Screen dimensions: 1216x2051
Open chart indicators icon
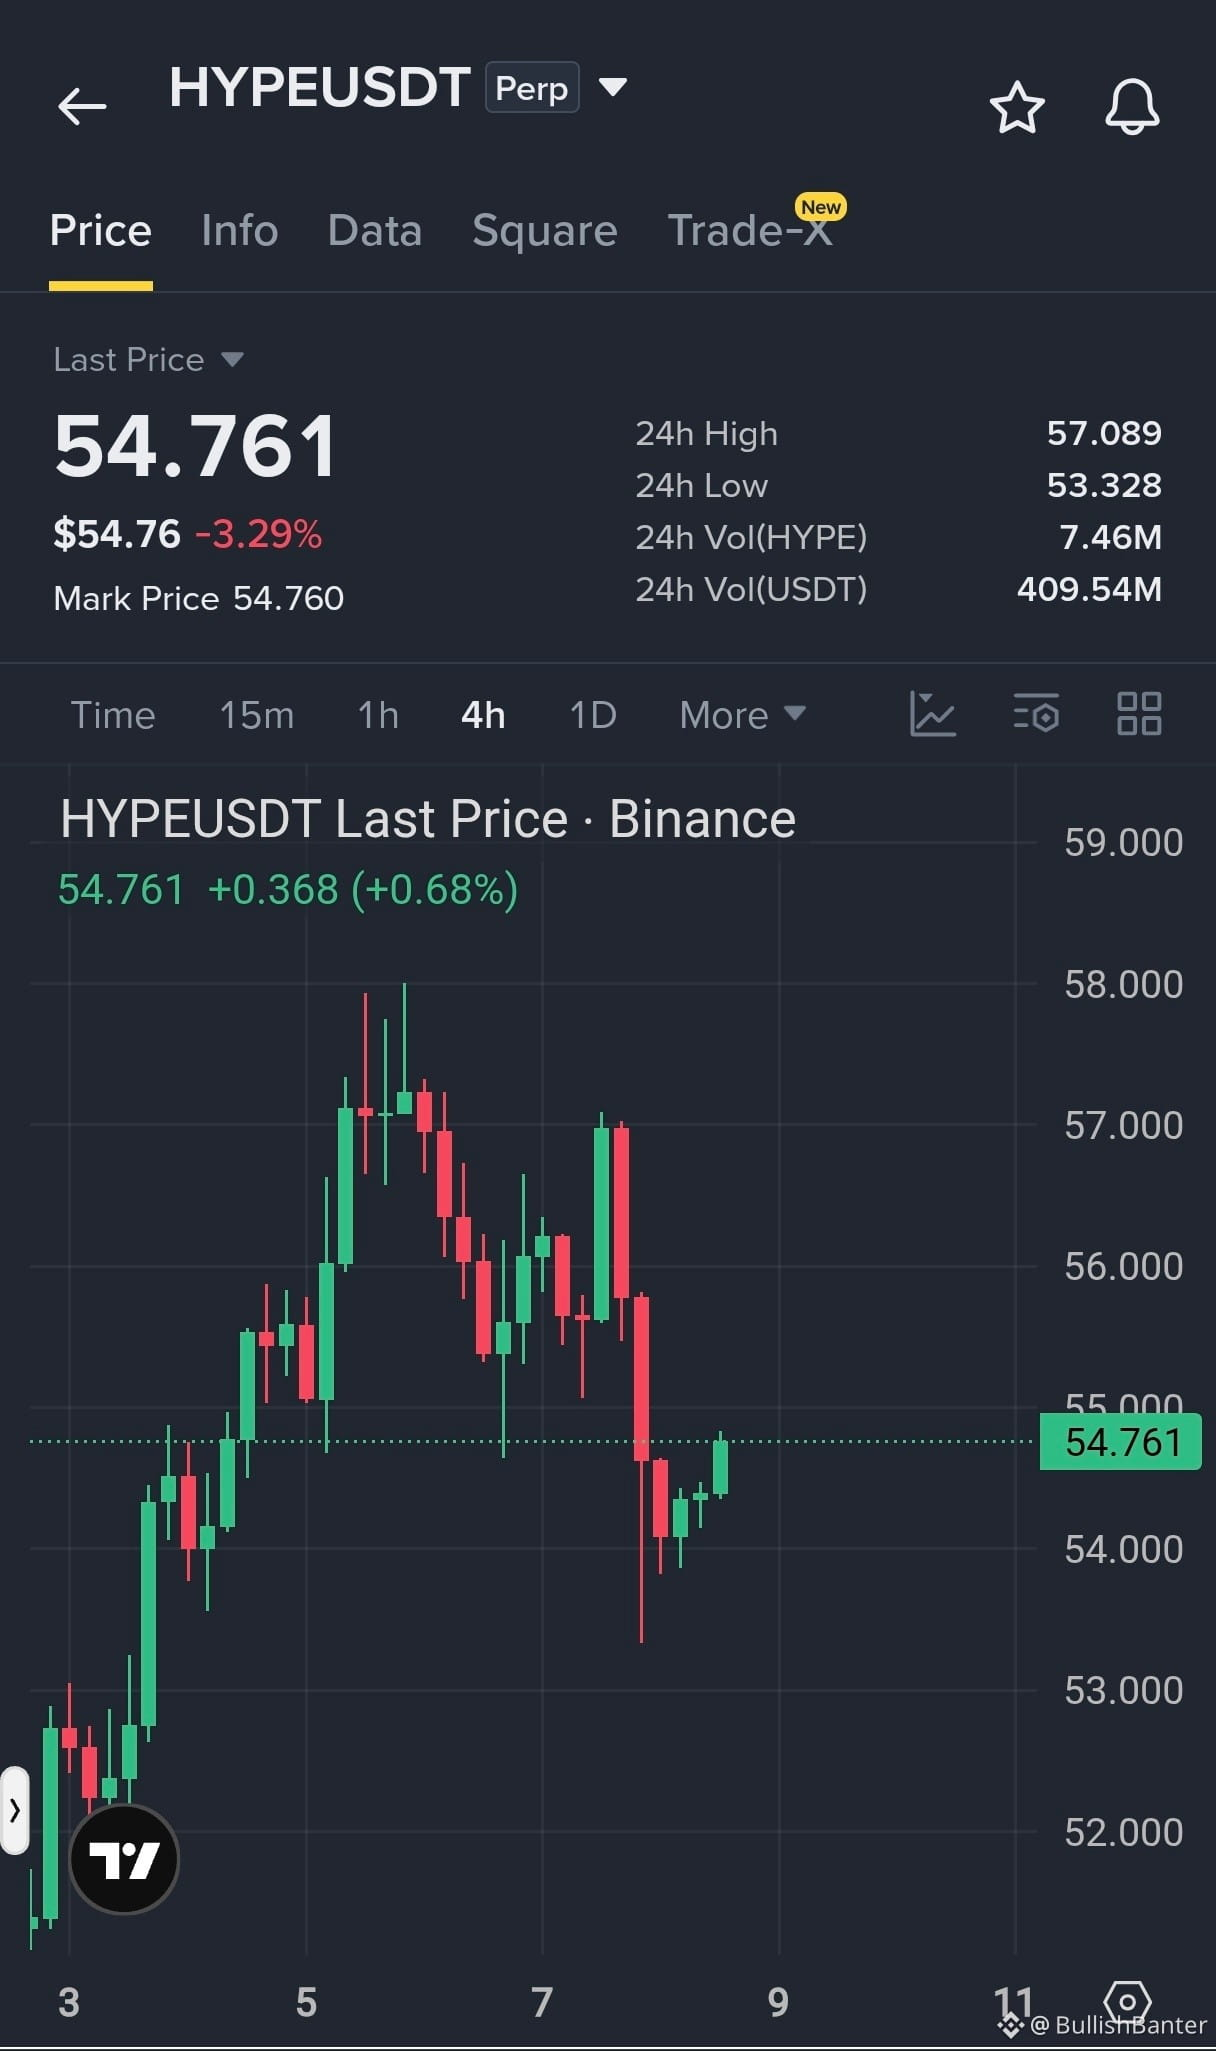point(933,714)
